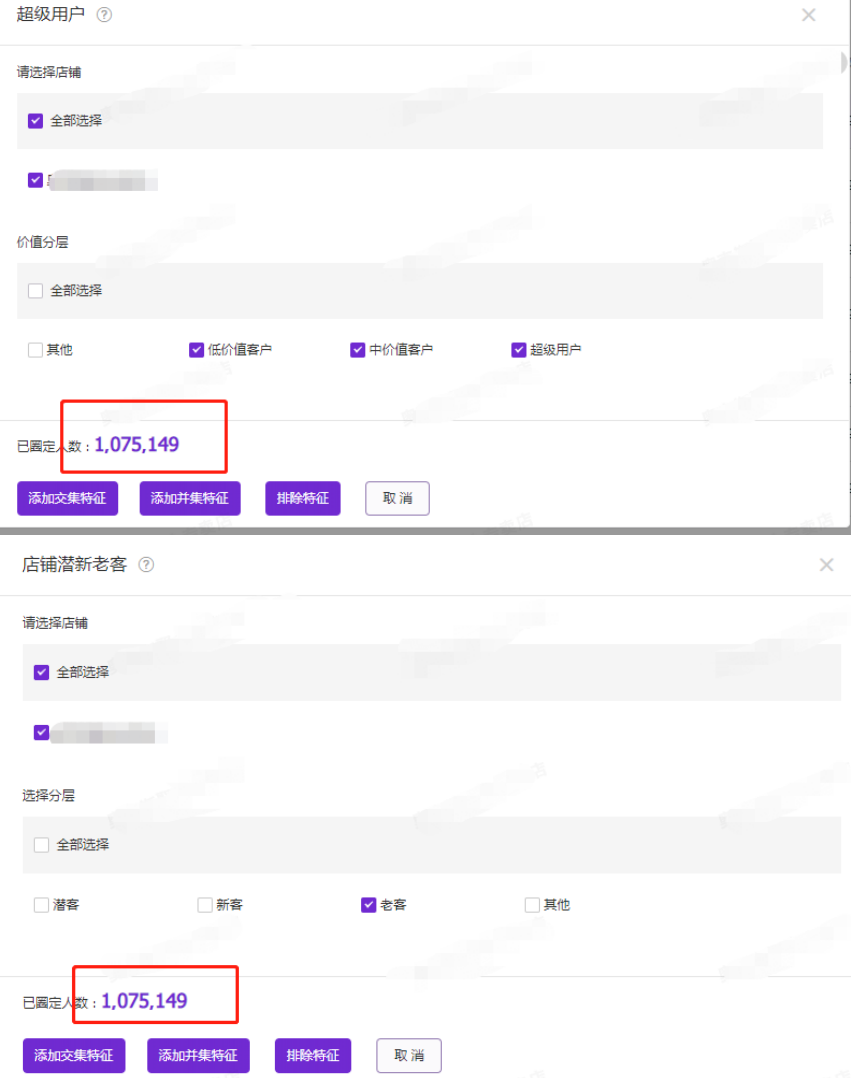
Task: Click 添加并集特征 in 店铺潜新老客 dialog
Action: click(x=198, y=1055)
